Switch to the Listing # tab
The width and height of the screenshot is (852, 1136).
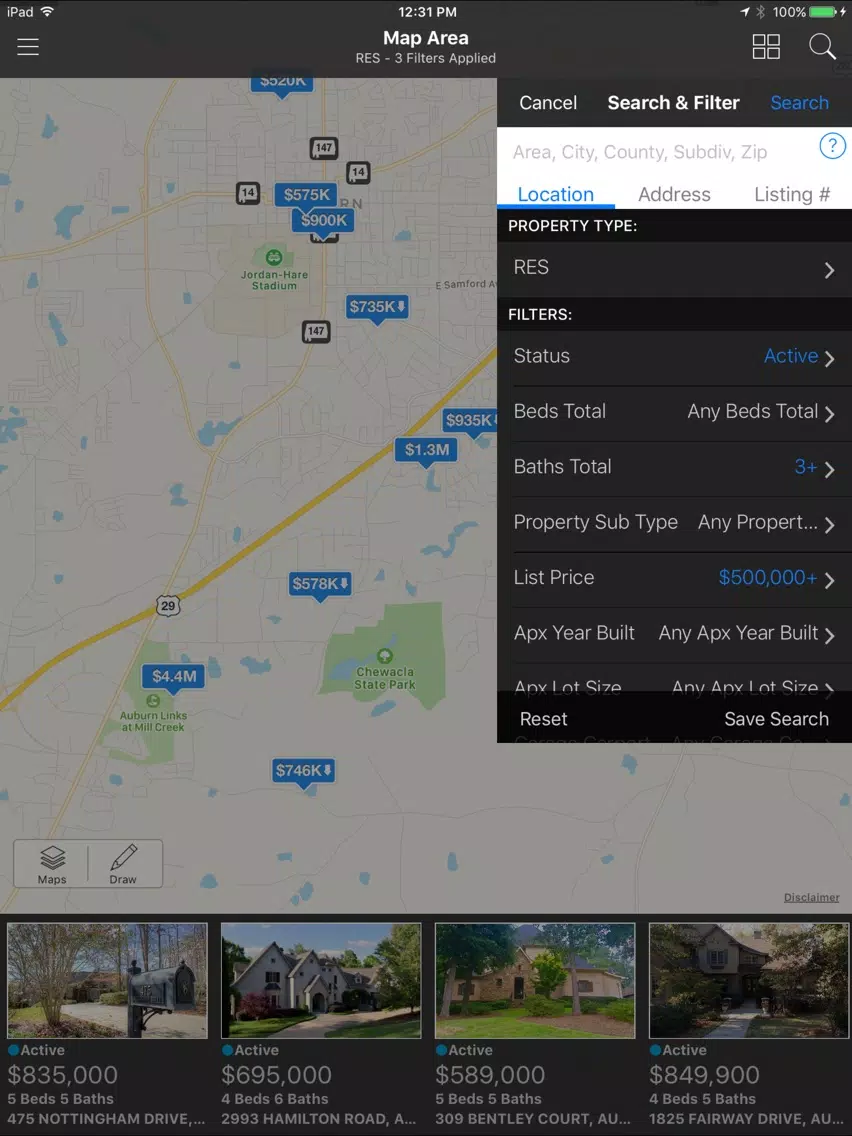[x=792, y=194]
